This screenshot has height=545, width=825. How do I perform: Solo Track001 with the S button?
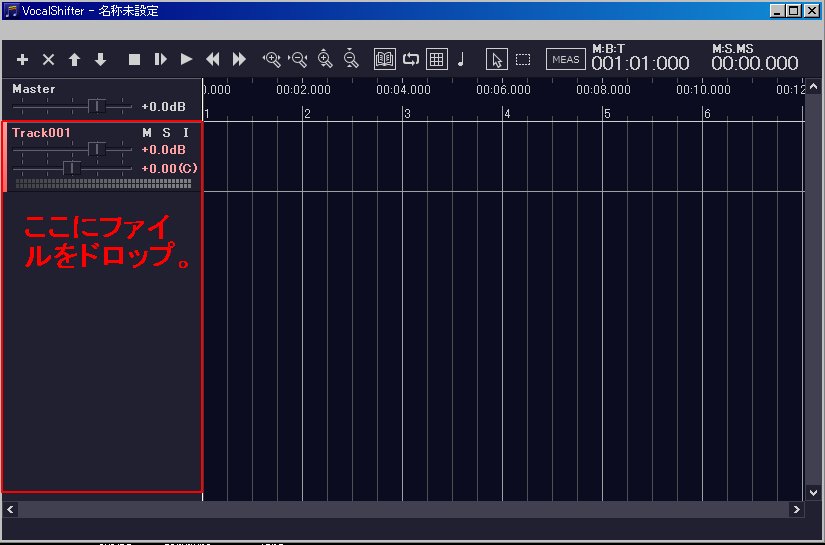point(166,133)
